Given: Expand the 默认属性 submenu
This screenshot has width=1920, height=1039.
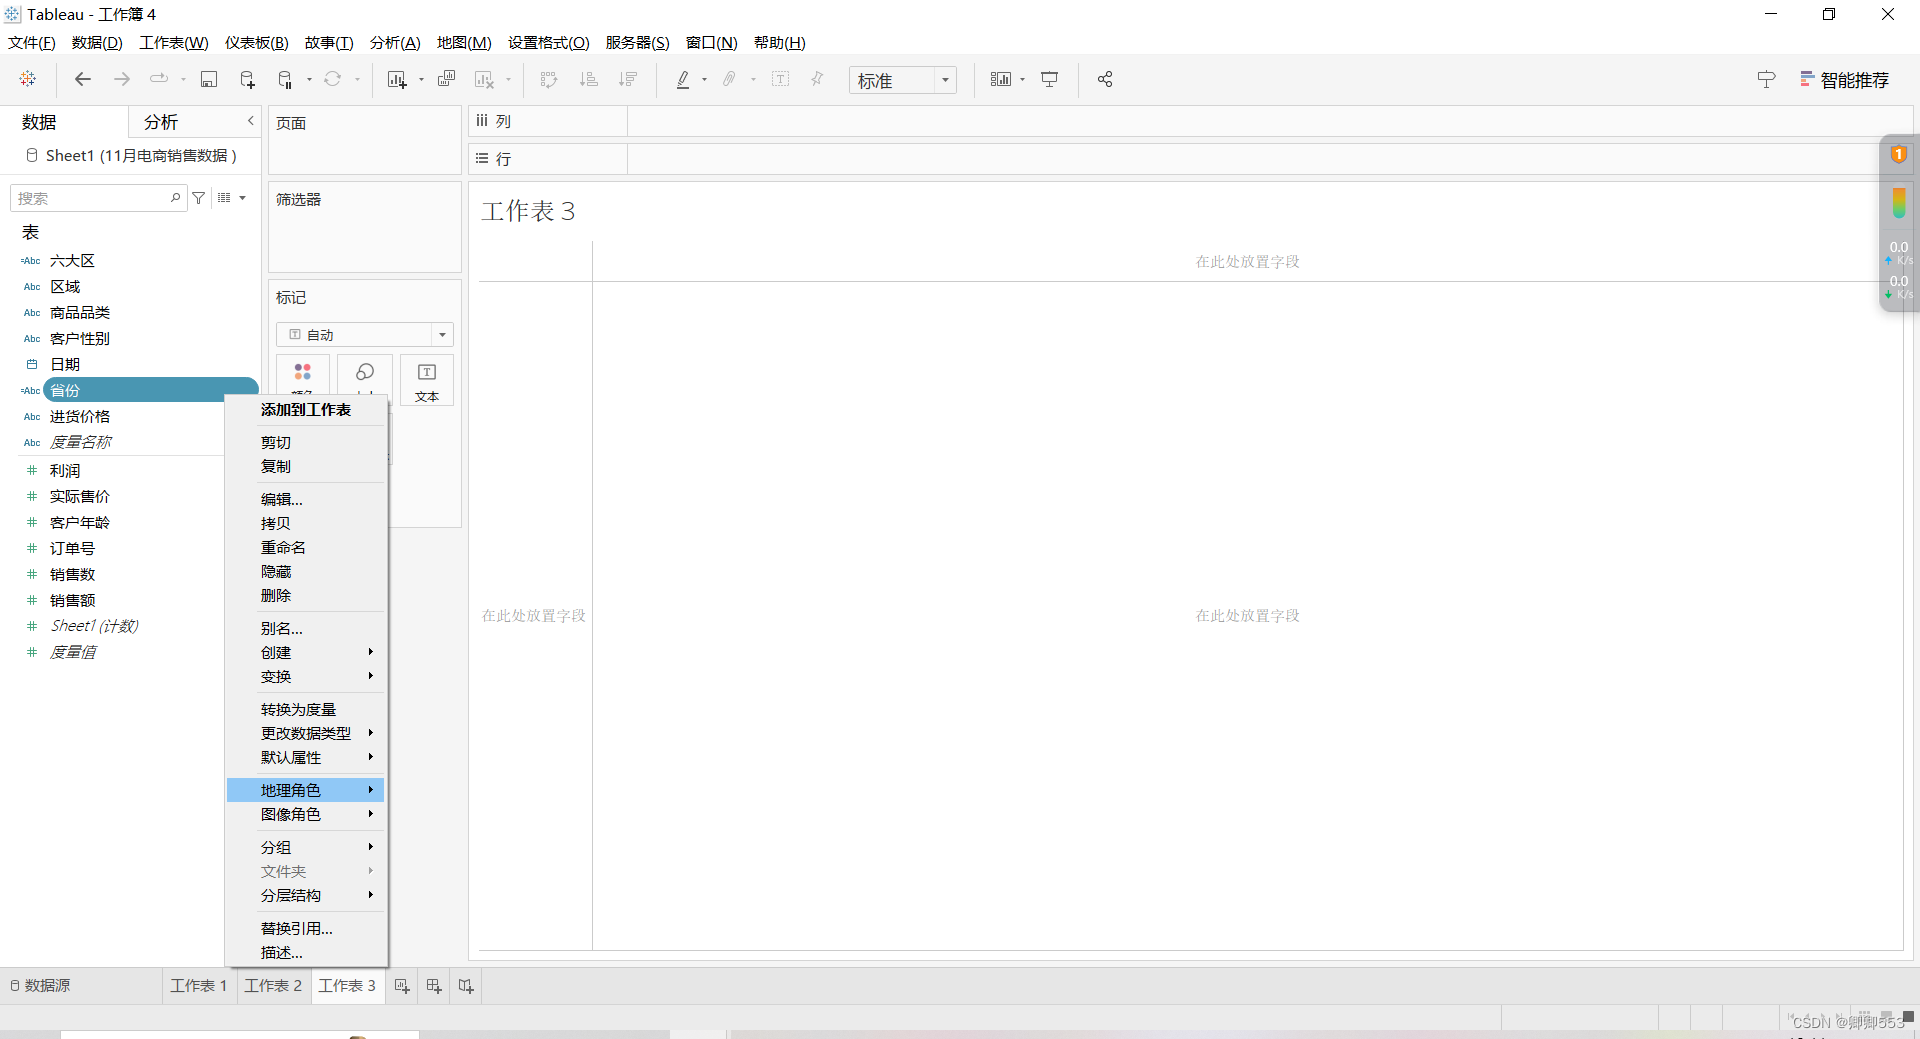Looking at the screenshot, I should point(306,757).
